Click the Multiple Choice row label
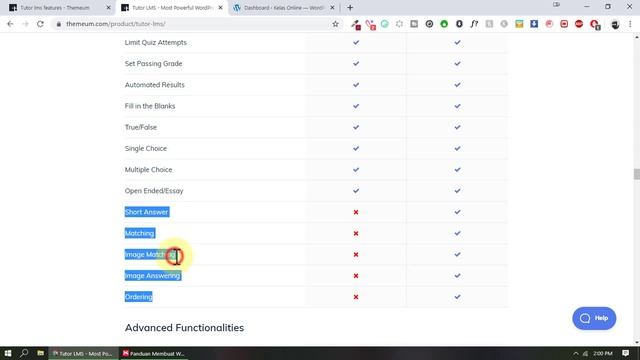Image resolution: width=640 pixels, height=360 pixels. 149,170
